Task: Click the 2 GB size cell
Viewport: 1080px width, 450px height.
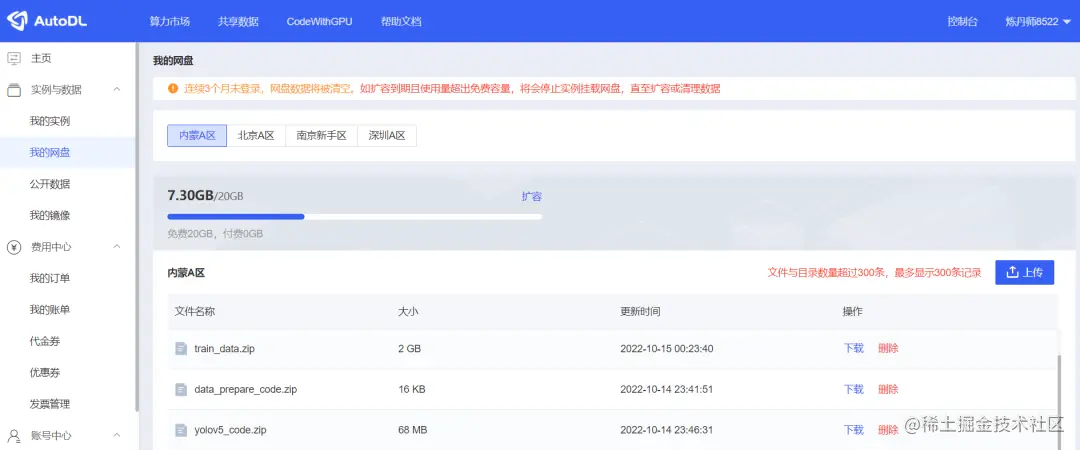Action: point(409,349)
